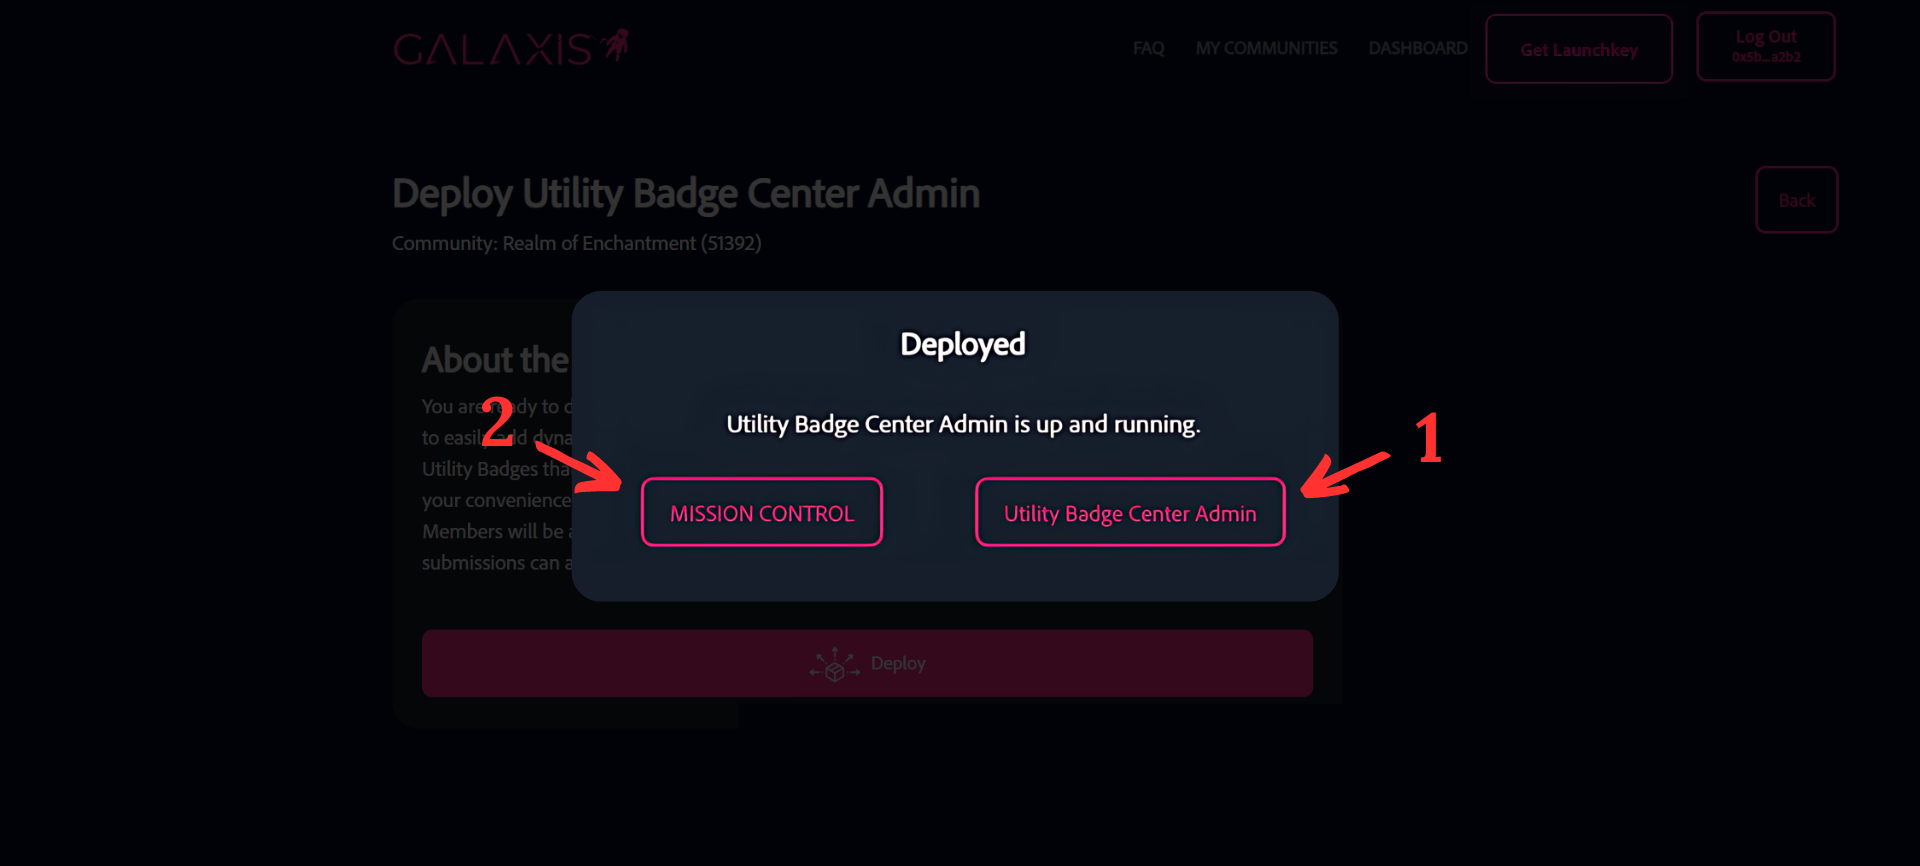Screen dimensions: 1920x866
Task: Click the Galaxis logo wordmark
Action: (492, 49)
